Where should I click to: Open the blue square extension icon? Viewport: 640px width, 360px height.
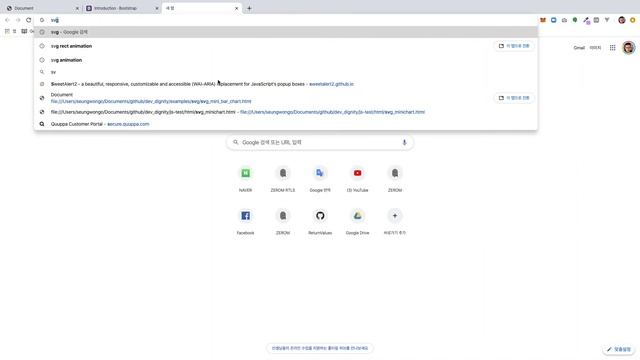point(553,20)
